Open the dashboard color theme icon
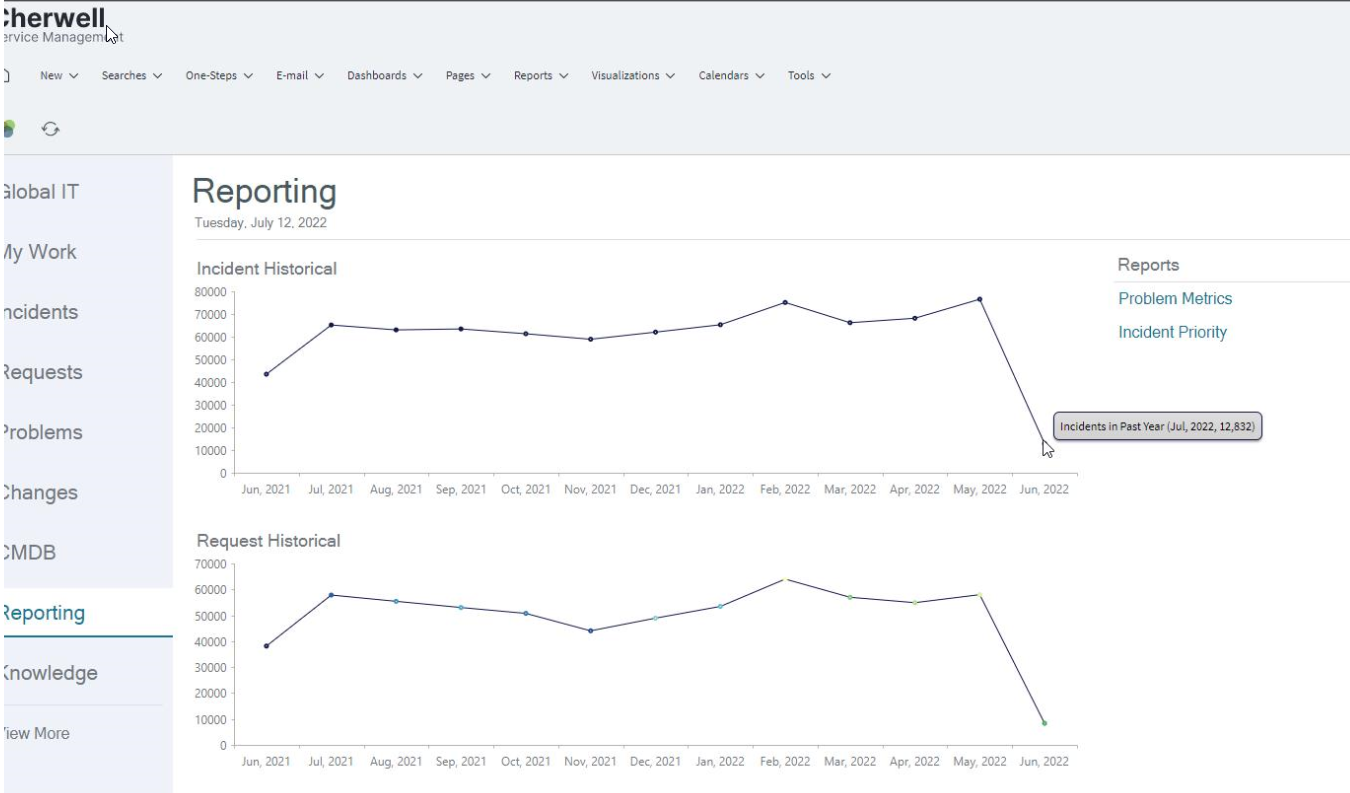 coord(9,129)
